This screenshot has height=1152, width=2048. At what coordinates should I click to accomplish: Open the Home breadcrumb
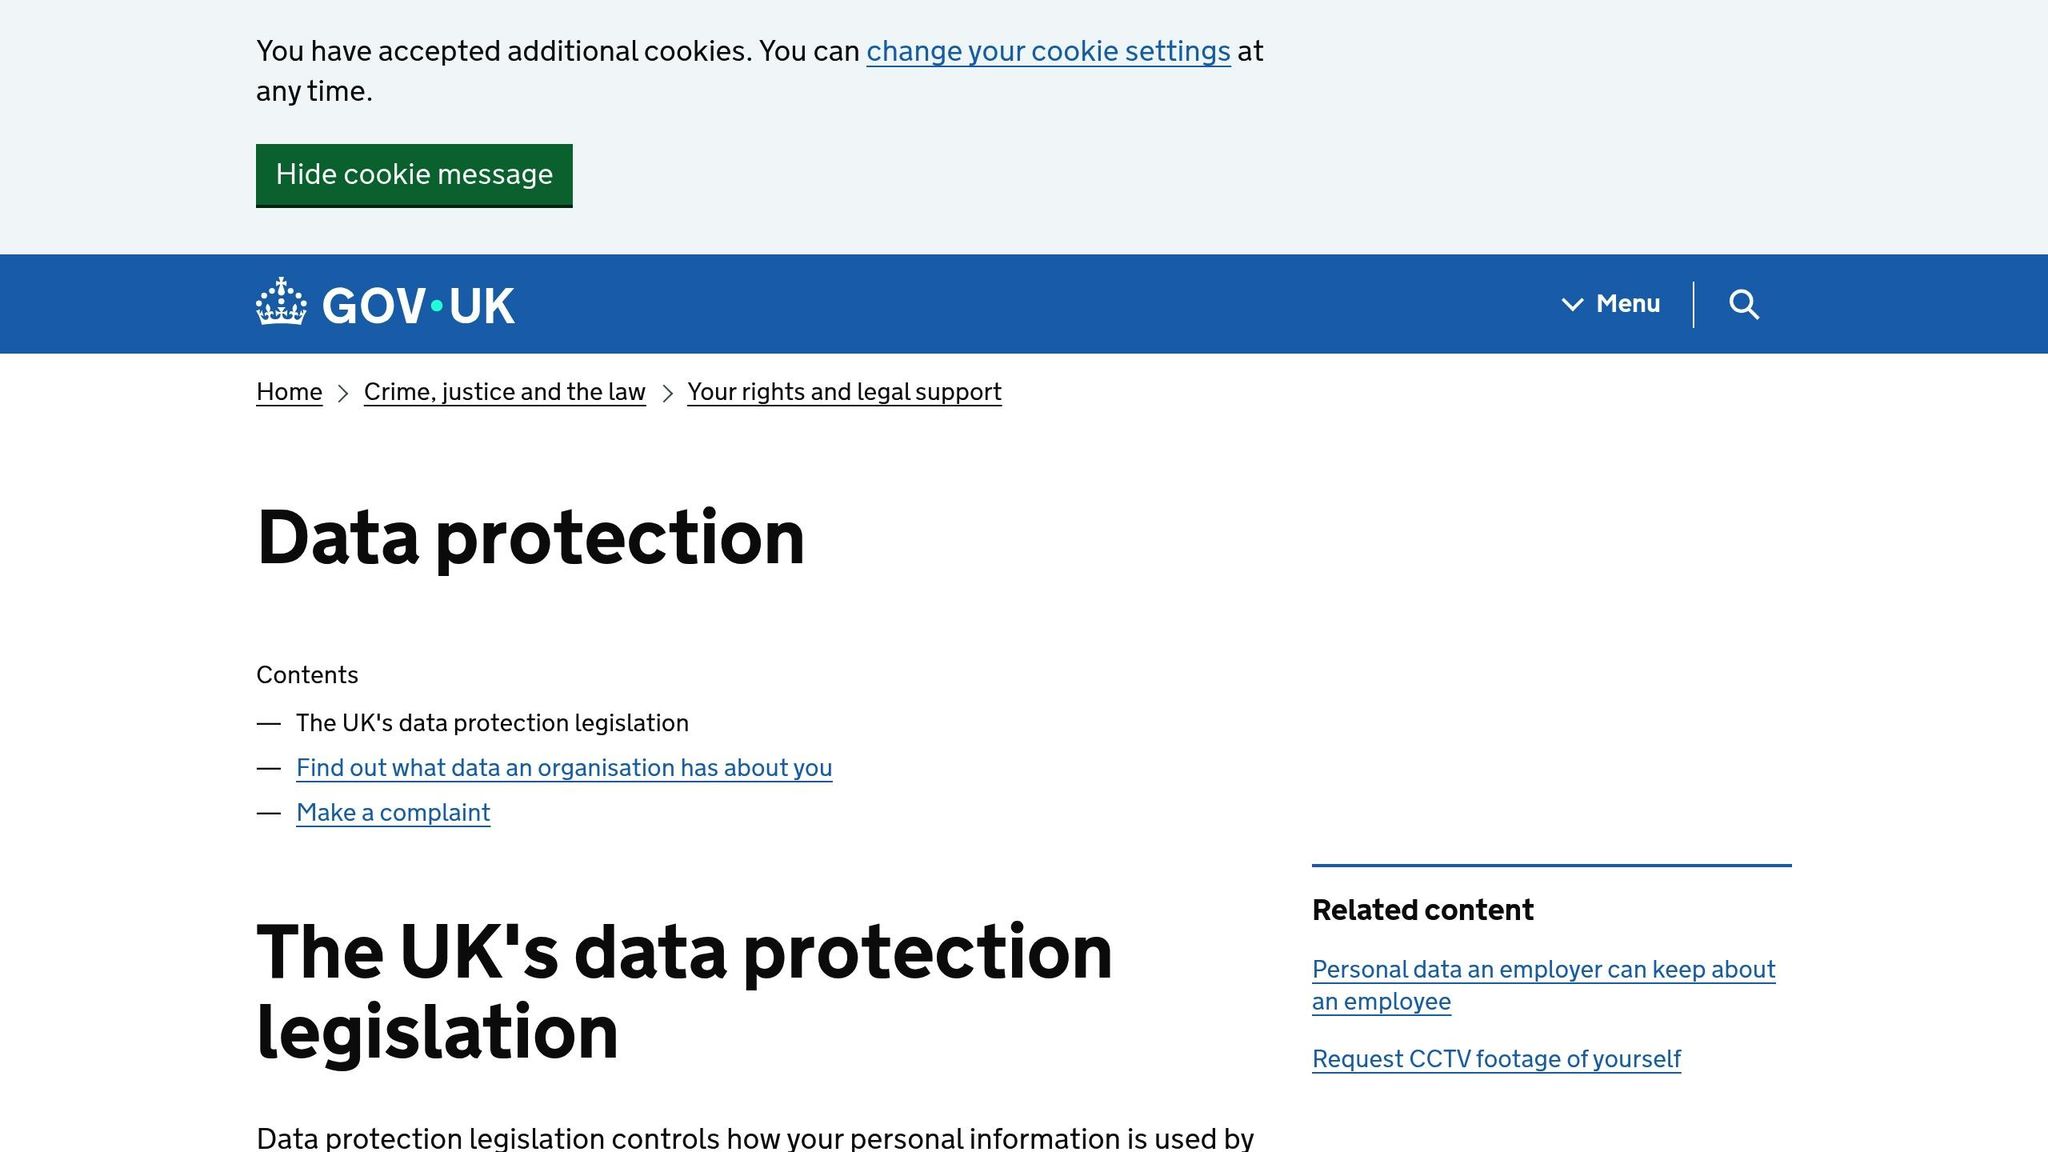288,392
